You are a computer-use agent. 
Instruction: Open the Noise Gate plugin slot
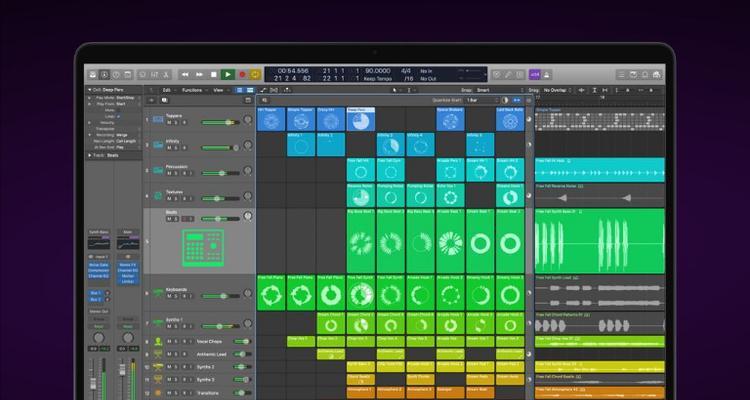click(x=99, y=265)
